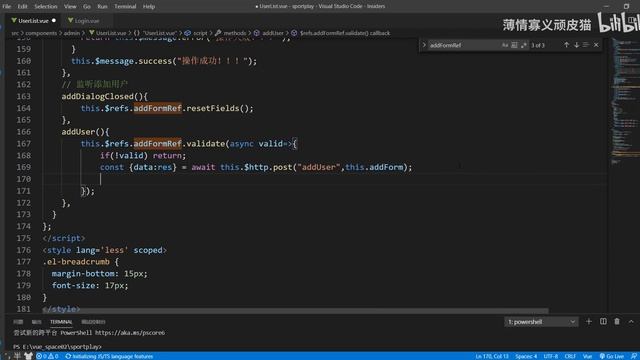This screenshot has height=360, width=640.
Task: Toggle Match Case in find widget
Action: point(505,45)
